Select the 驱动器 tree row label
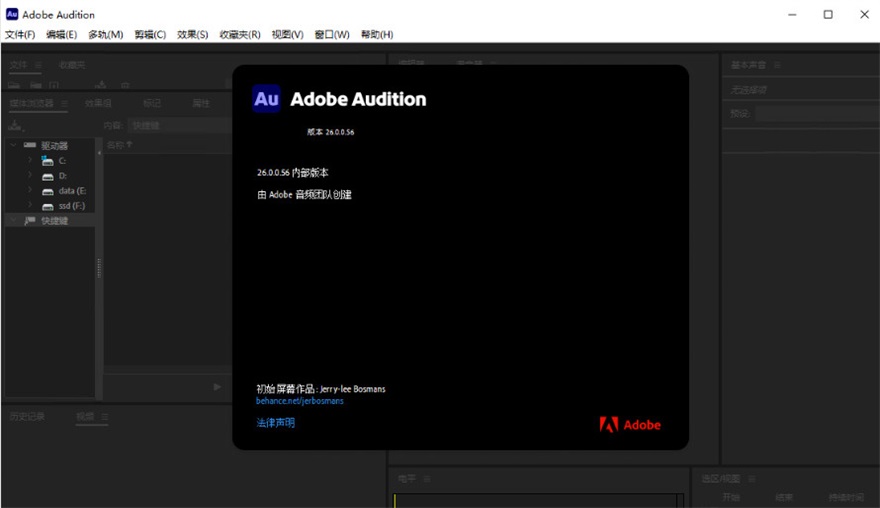Viewport: 880px width, 508px height. coord(54,145)
